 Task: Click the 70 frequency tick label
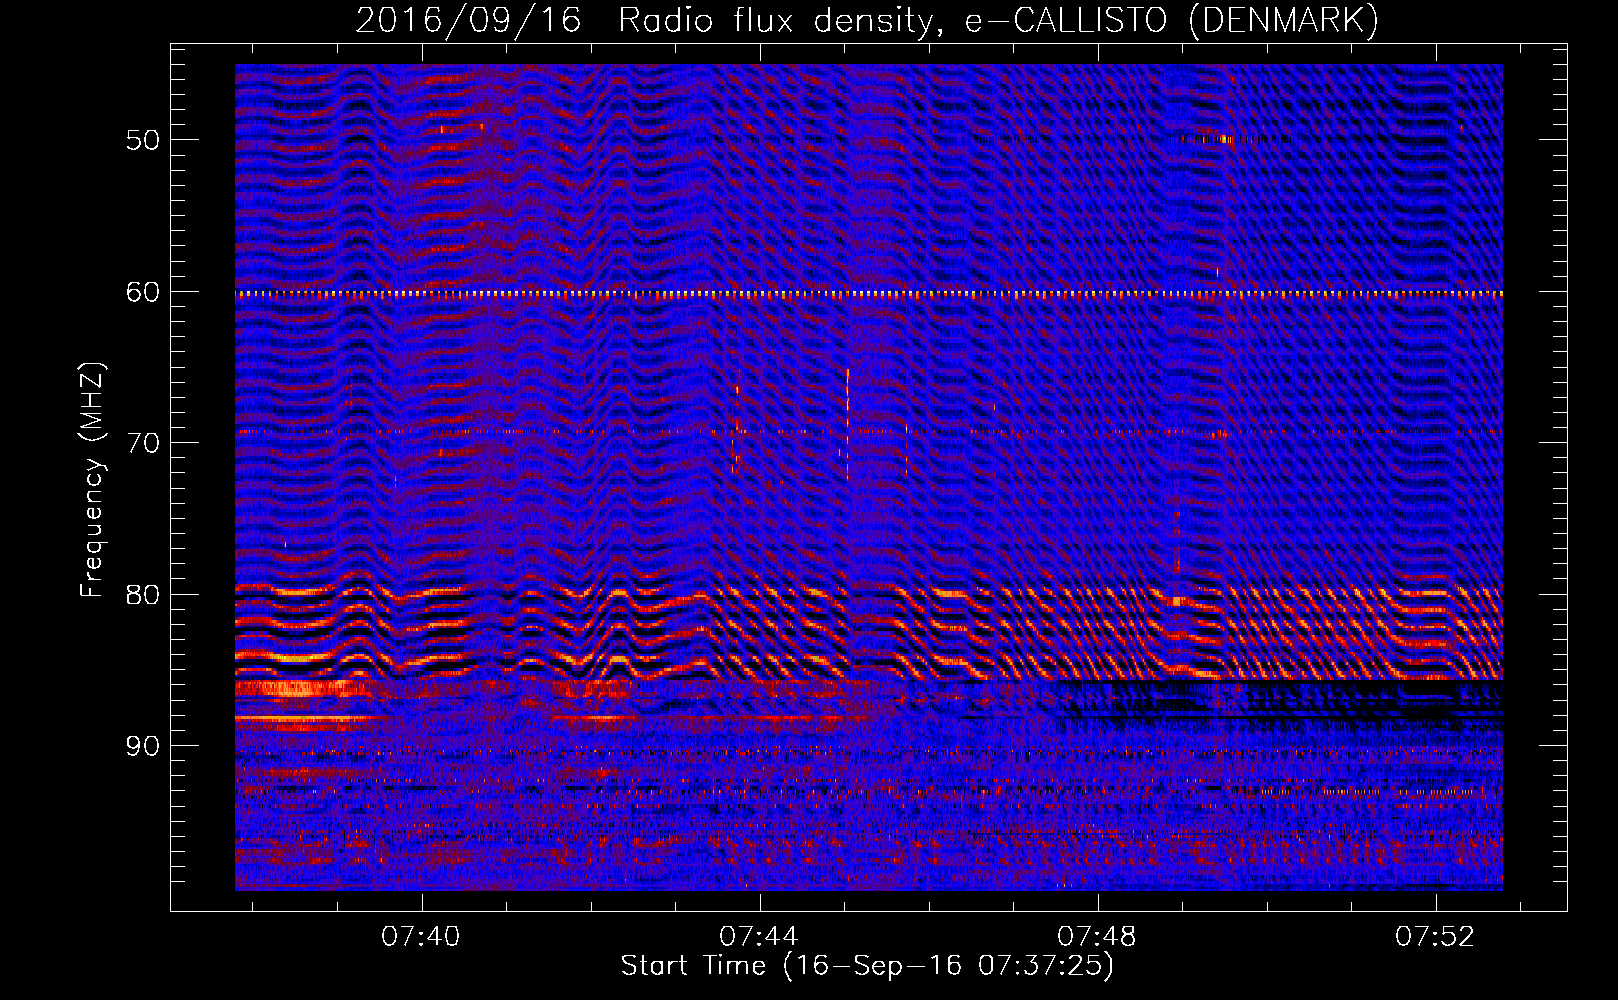tap(143, 443)
